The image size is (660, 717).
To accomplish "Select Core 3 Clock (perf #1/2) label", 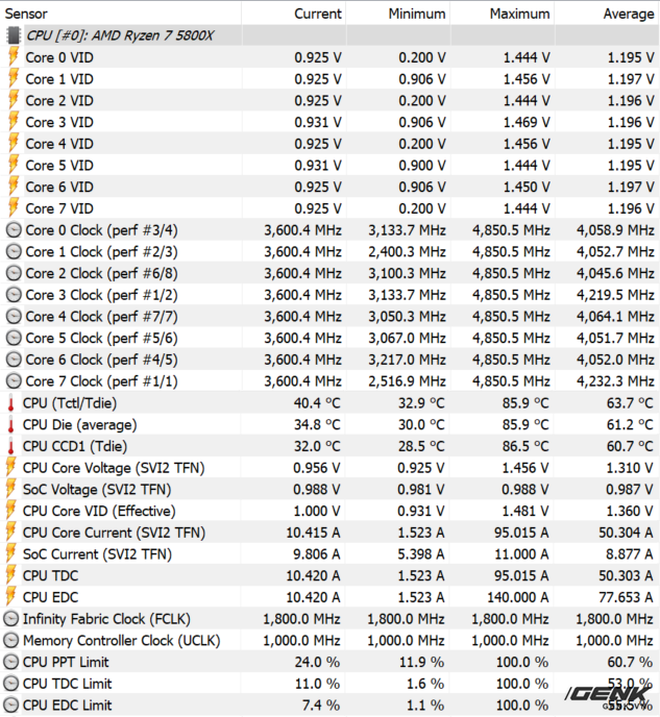I will (102, 295).
